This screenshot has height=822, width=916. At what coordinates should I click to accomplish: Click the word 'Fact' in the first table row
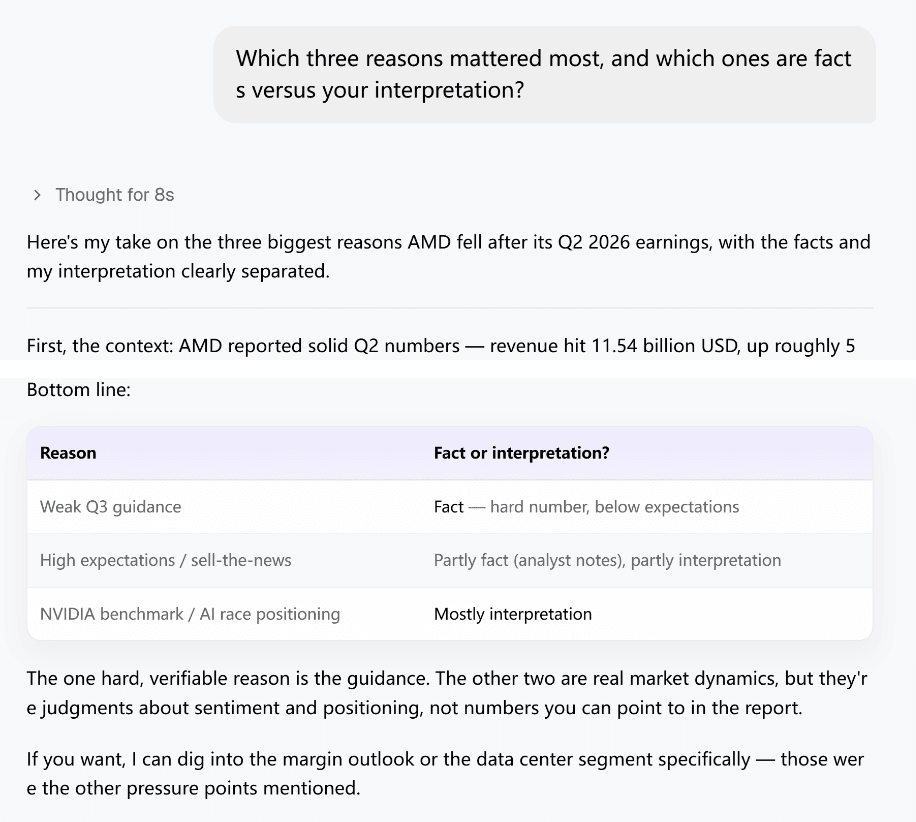[448, 507]
